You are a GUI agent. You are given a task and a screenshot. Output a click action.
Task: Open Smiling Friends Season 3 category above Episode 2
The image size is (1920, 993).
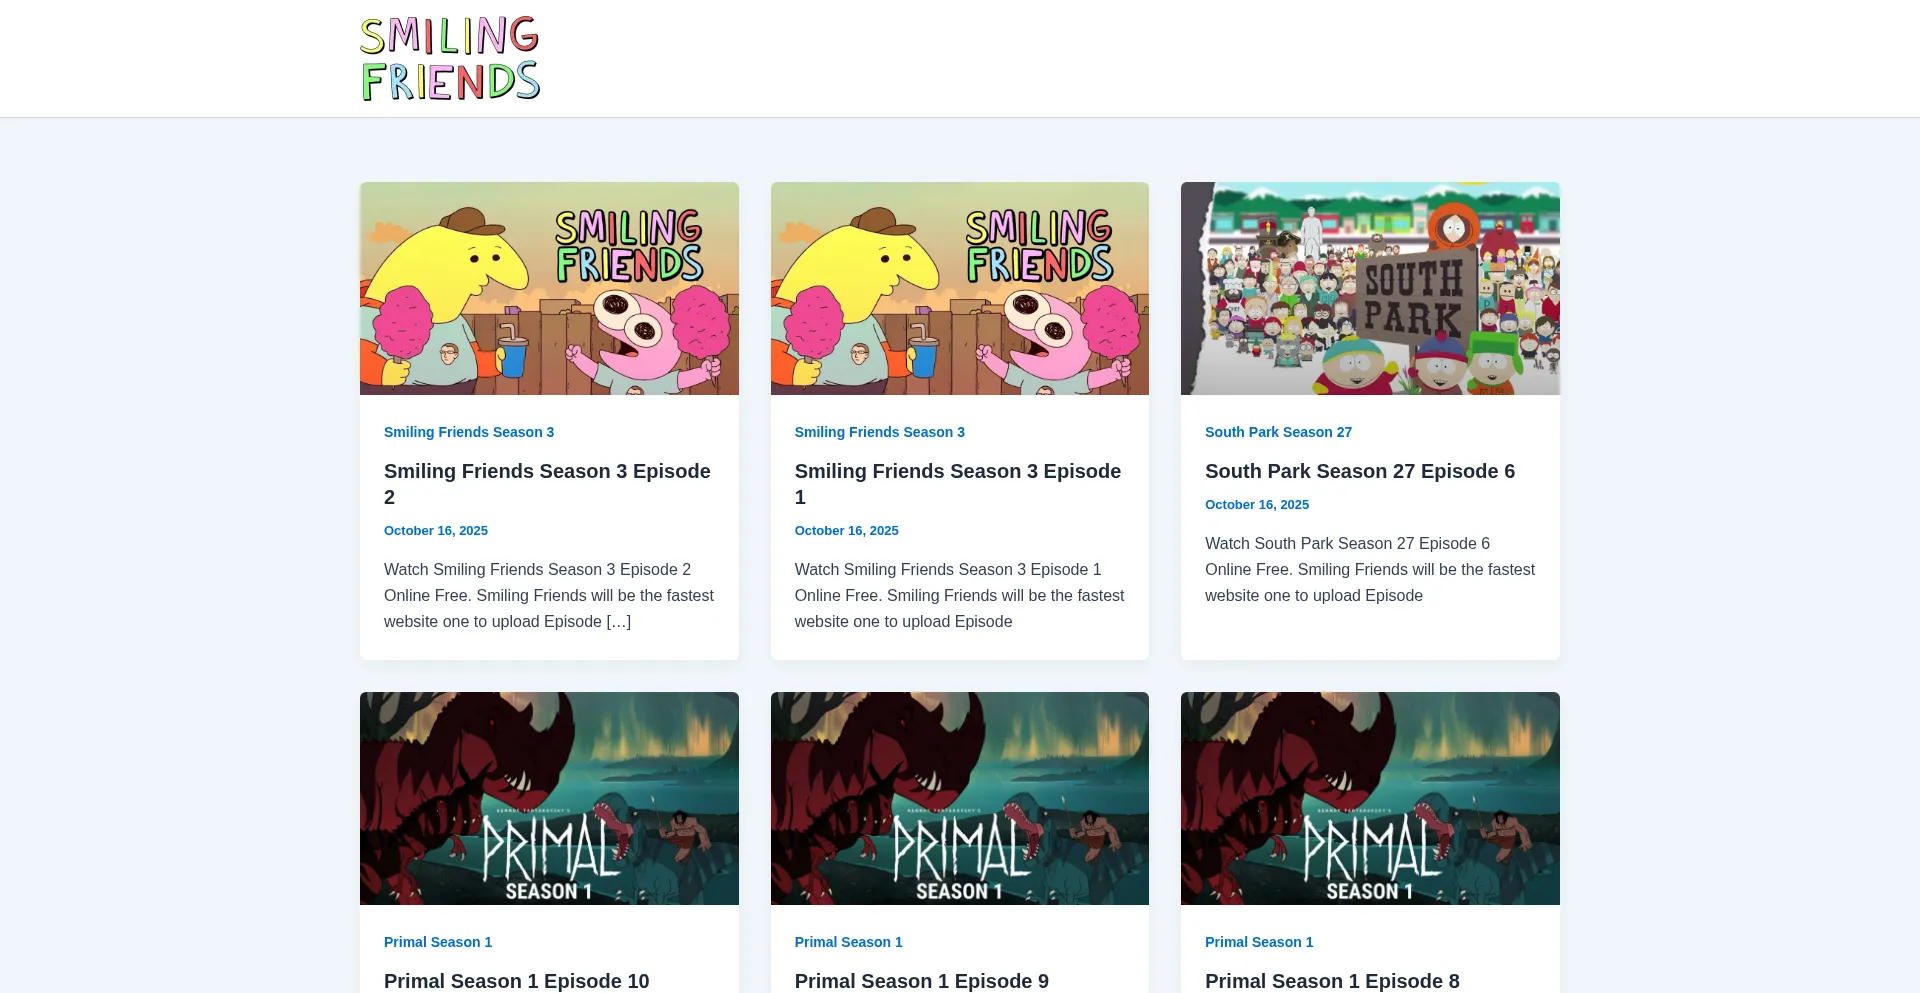click(469, 432)
